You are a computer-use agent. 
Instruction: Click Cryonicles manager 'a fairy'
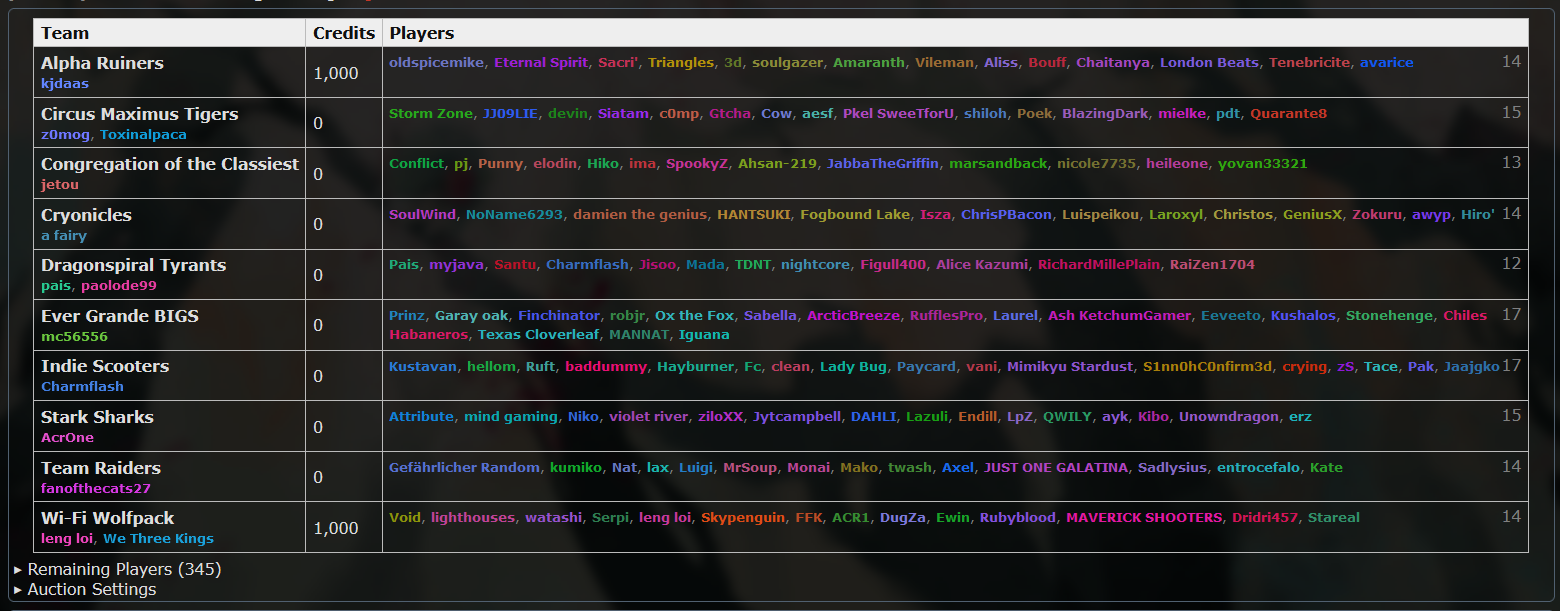coord(64,236)
